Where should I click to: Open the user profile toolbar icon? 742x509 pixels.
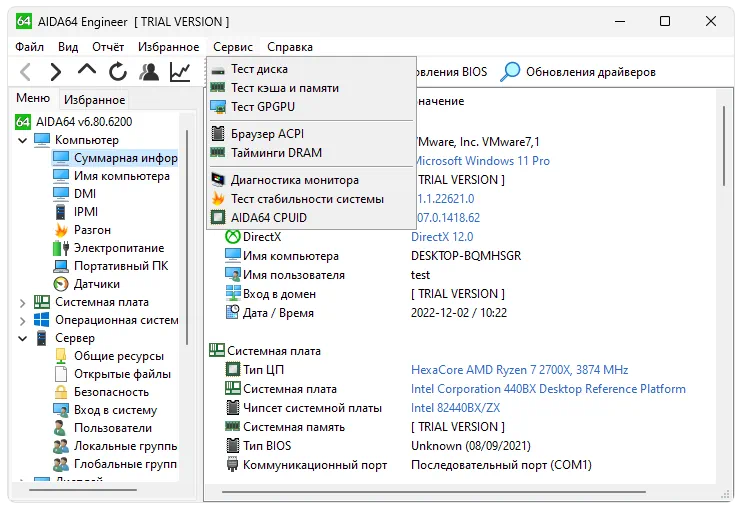click(x=149, y=72)
